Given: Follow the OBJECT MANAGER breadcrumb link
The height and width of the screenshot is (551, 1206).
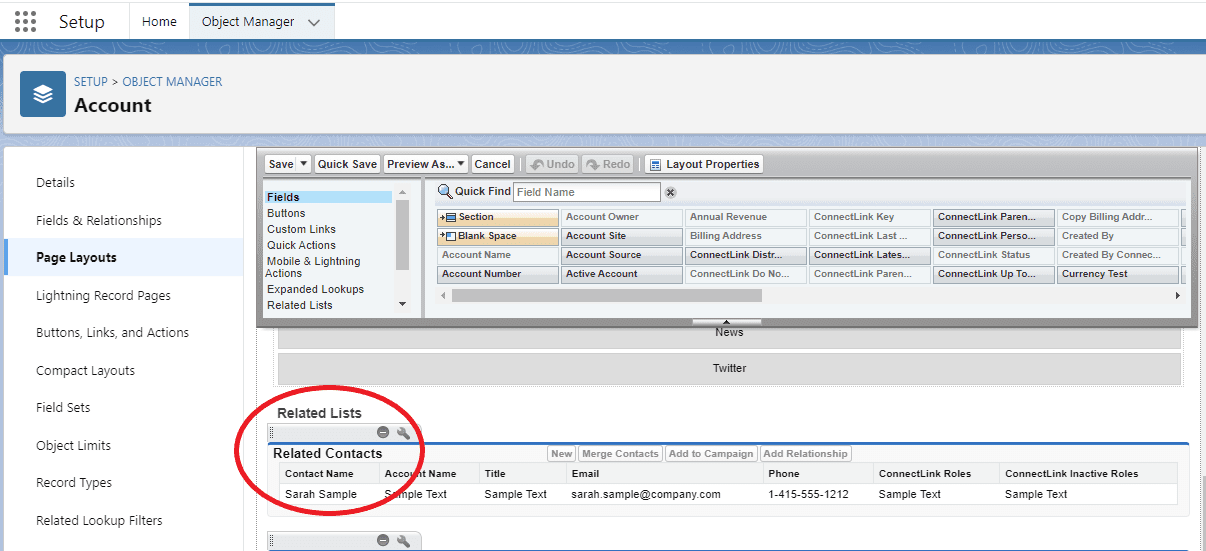Looking at the screenshot, I should [172, 81].
